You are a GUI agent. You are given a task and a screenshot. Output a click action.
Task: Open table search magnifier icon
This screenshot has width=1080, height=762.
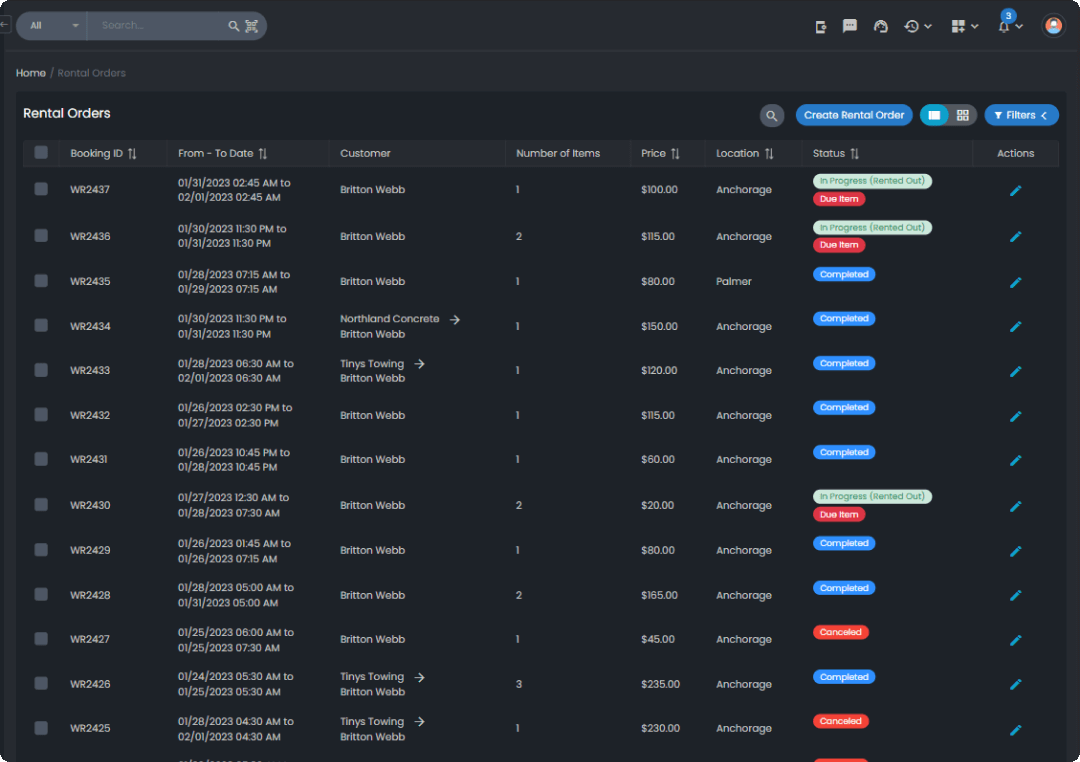[771, 115]
